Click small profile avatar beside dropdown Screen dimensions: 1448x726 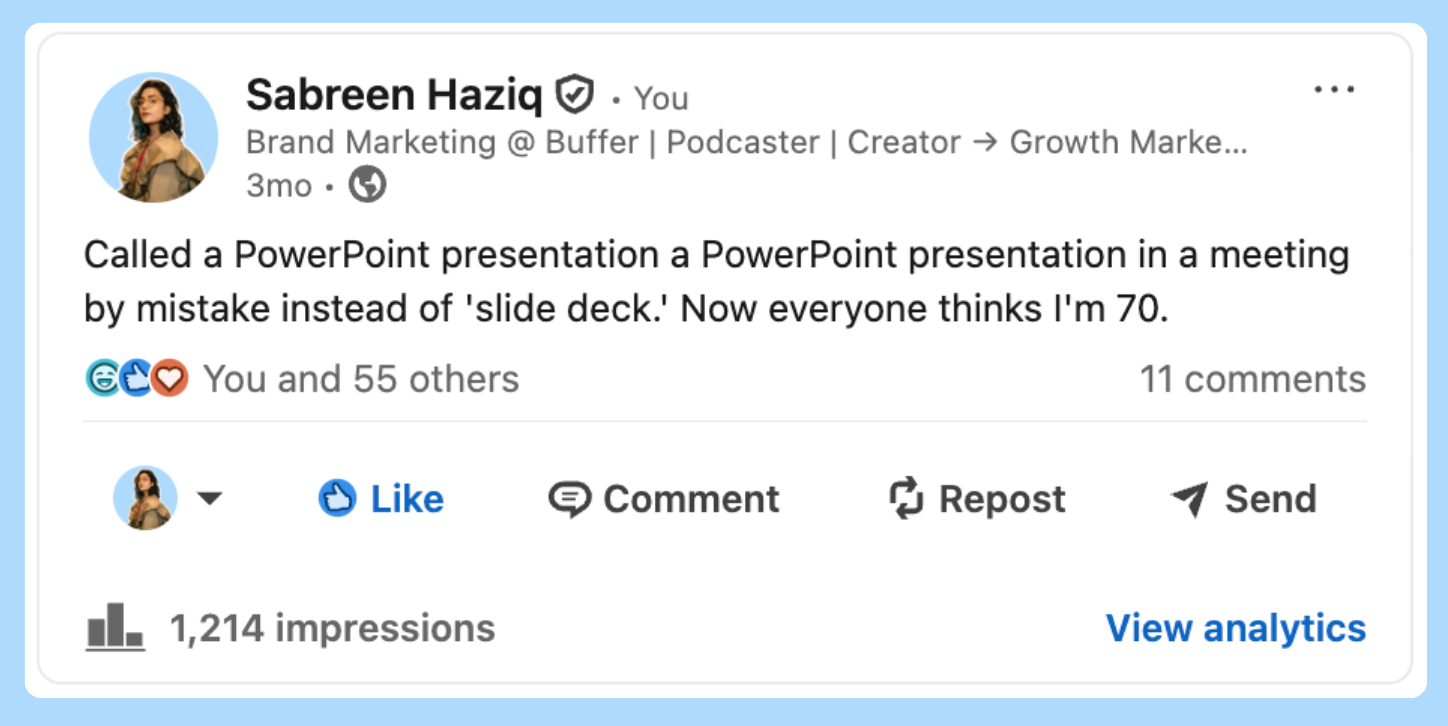145,498
